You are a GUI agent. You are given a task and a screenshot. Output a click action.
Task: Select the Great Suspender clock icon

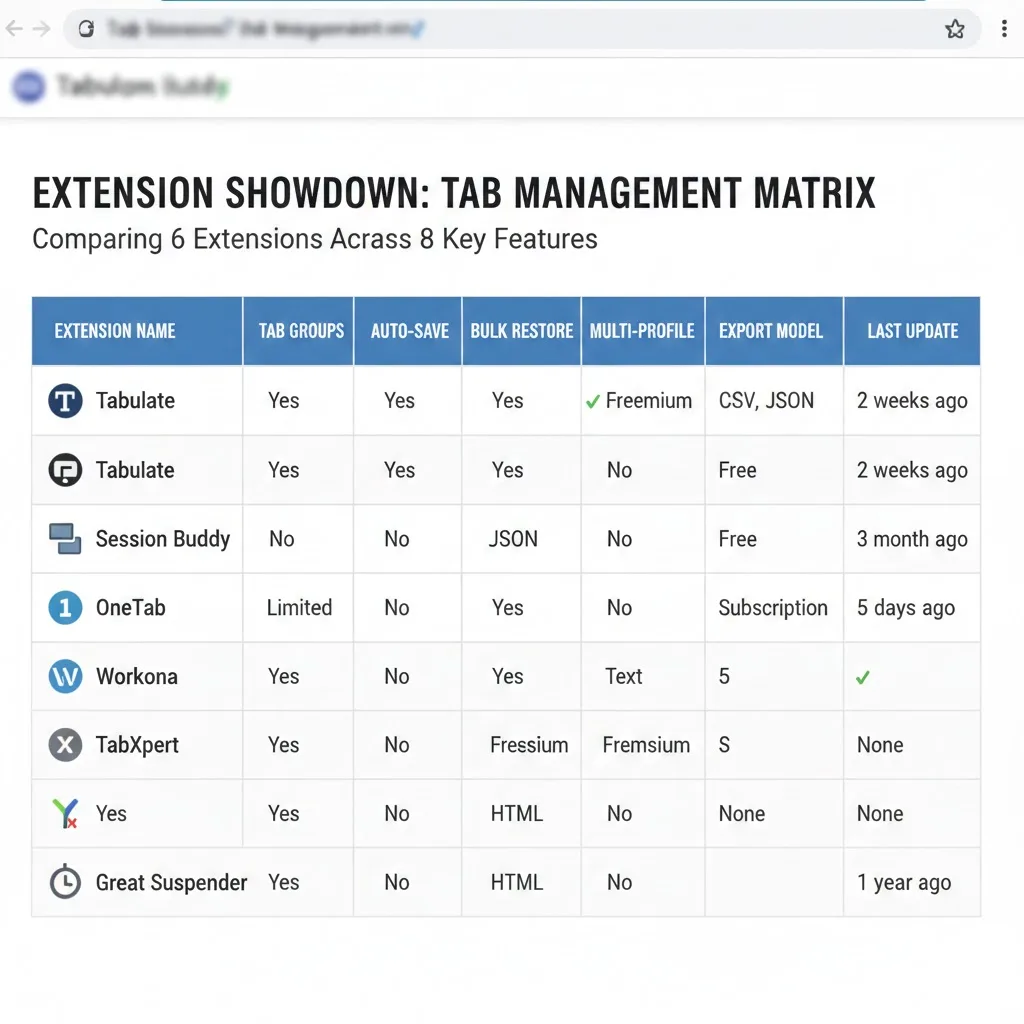tap(65, 882)
